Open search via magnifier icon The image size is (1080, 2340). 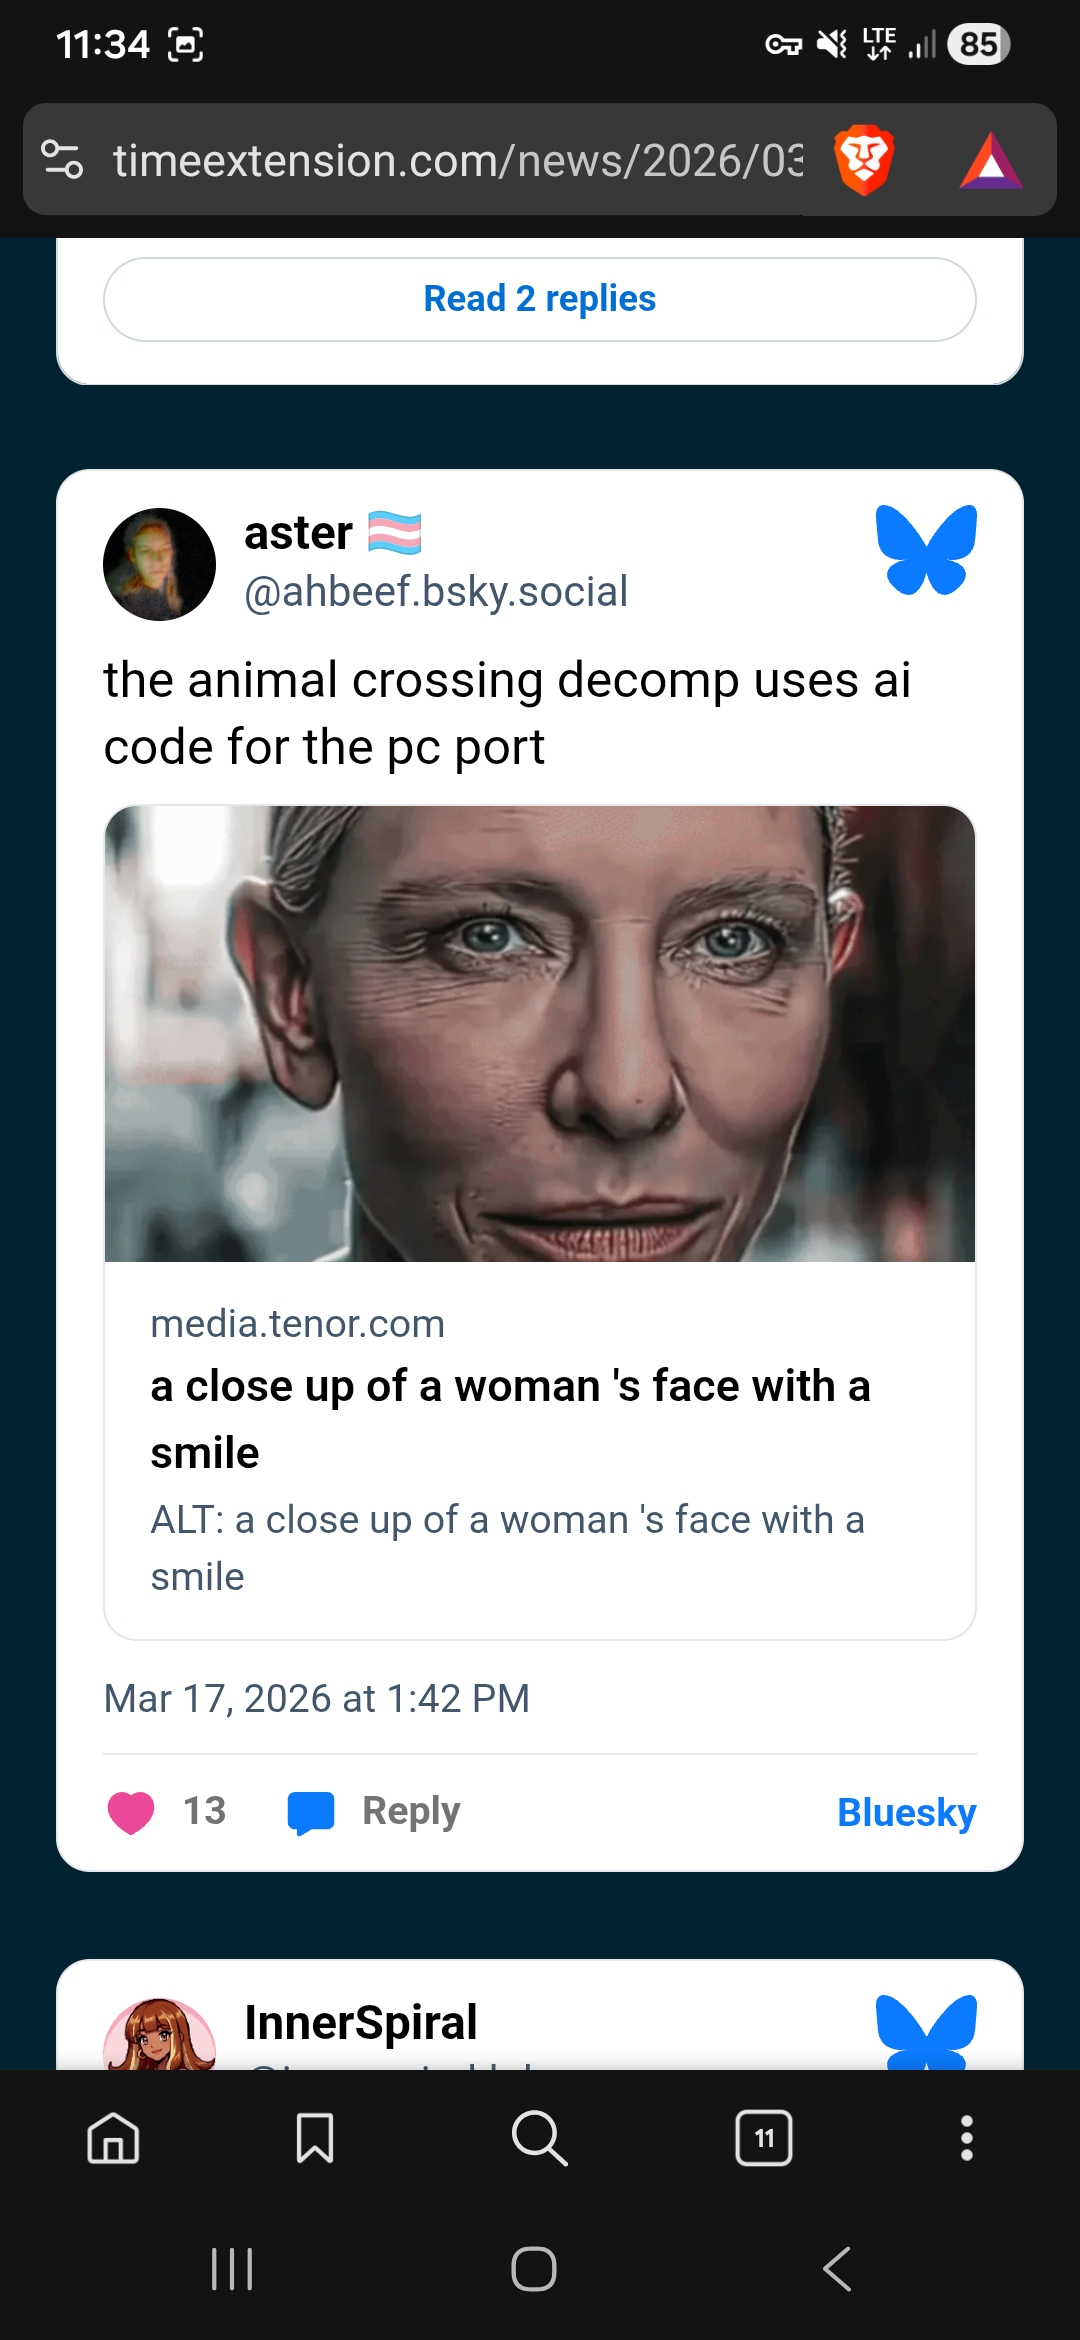click(x=539, y=2138)
